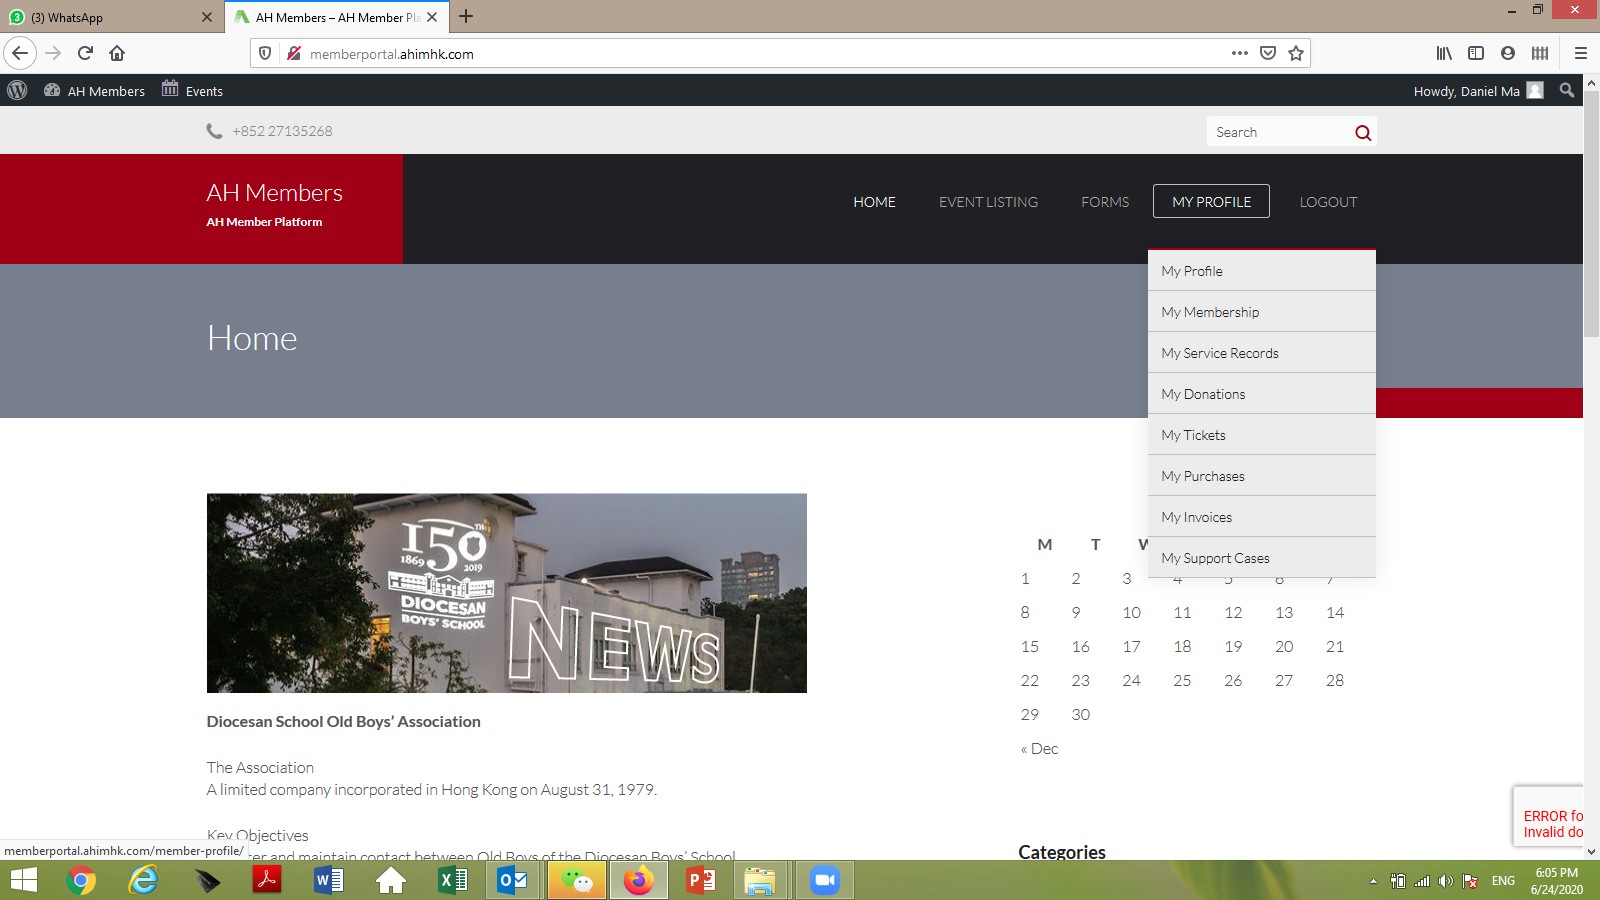
Task: Toggle the sidebar view icon
Action: (x=1476, y=53)
